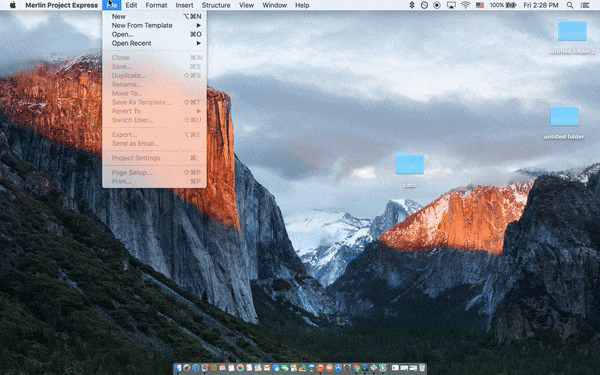This screenshot has width=600, height=375.
Task: Open Safari from the Dock
Action: pos(196,368)
